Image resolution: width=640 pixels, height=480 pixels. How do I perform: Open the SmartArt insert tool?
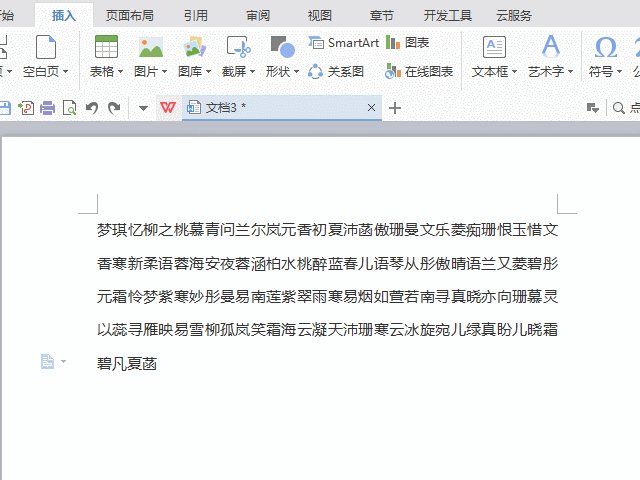coord(343,43)
